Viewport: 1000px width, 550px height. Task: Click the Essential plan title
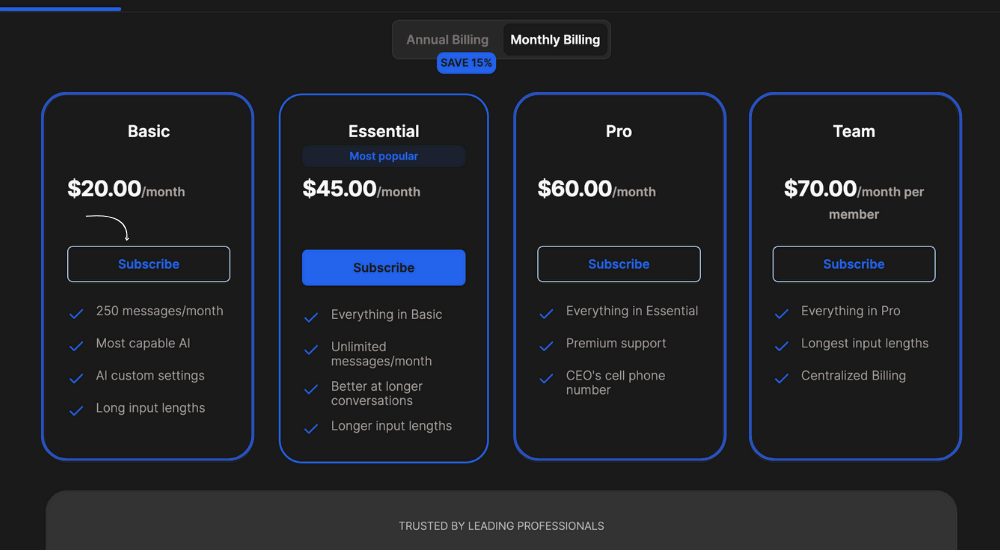click(x=384, y=131)
